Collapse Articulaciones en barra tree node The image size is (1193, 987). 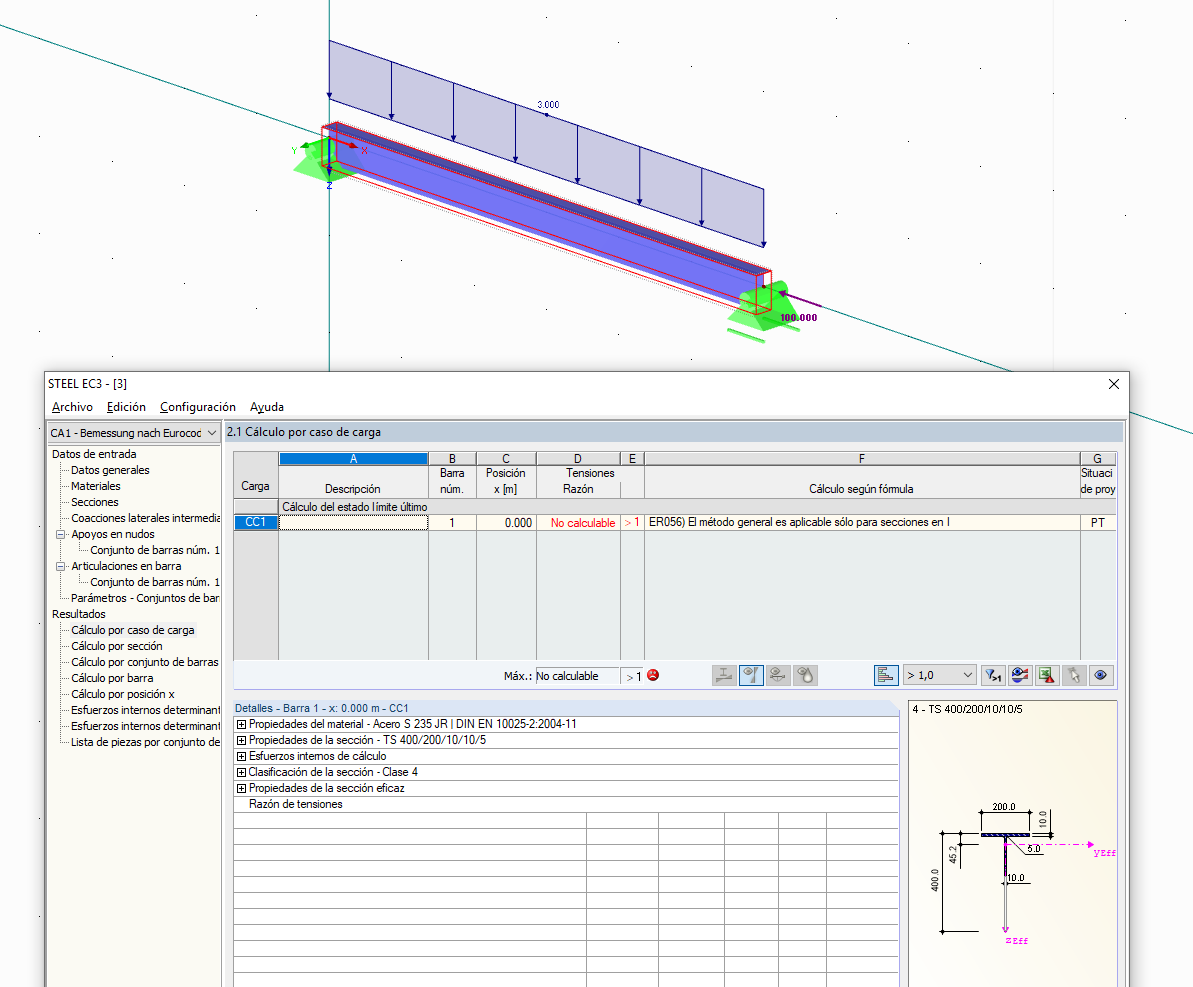(x=60, y=566)
